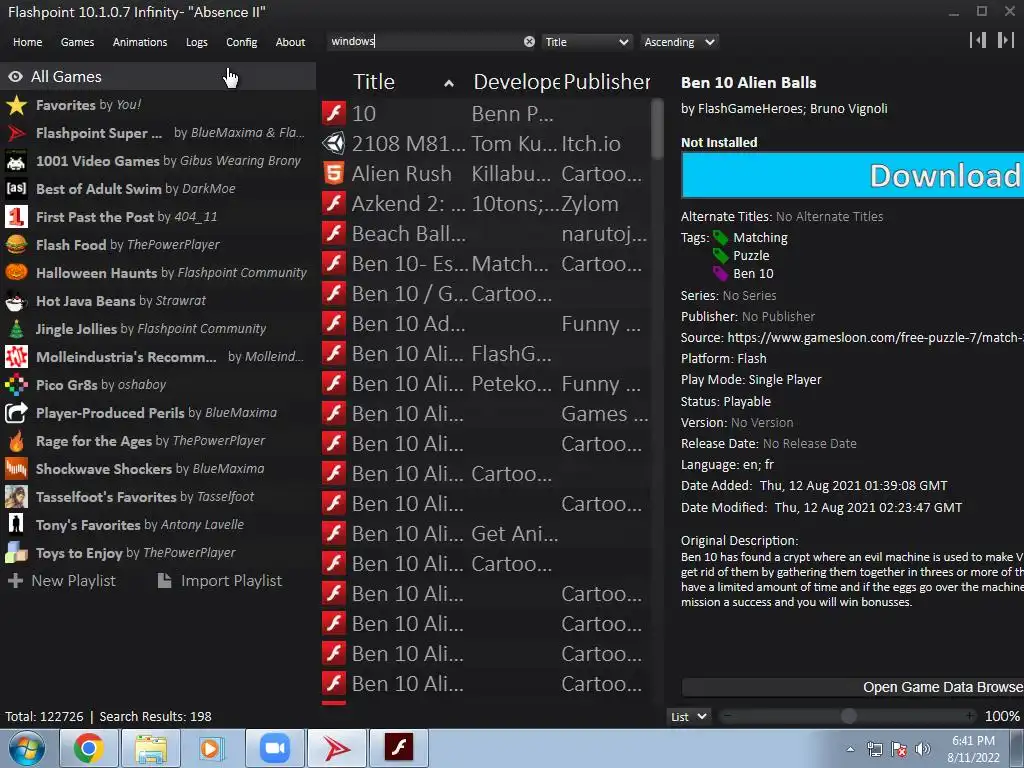
Task: Open the Flashpoint Super playlist icon
Action: coord(16,133)
